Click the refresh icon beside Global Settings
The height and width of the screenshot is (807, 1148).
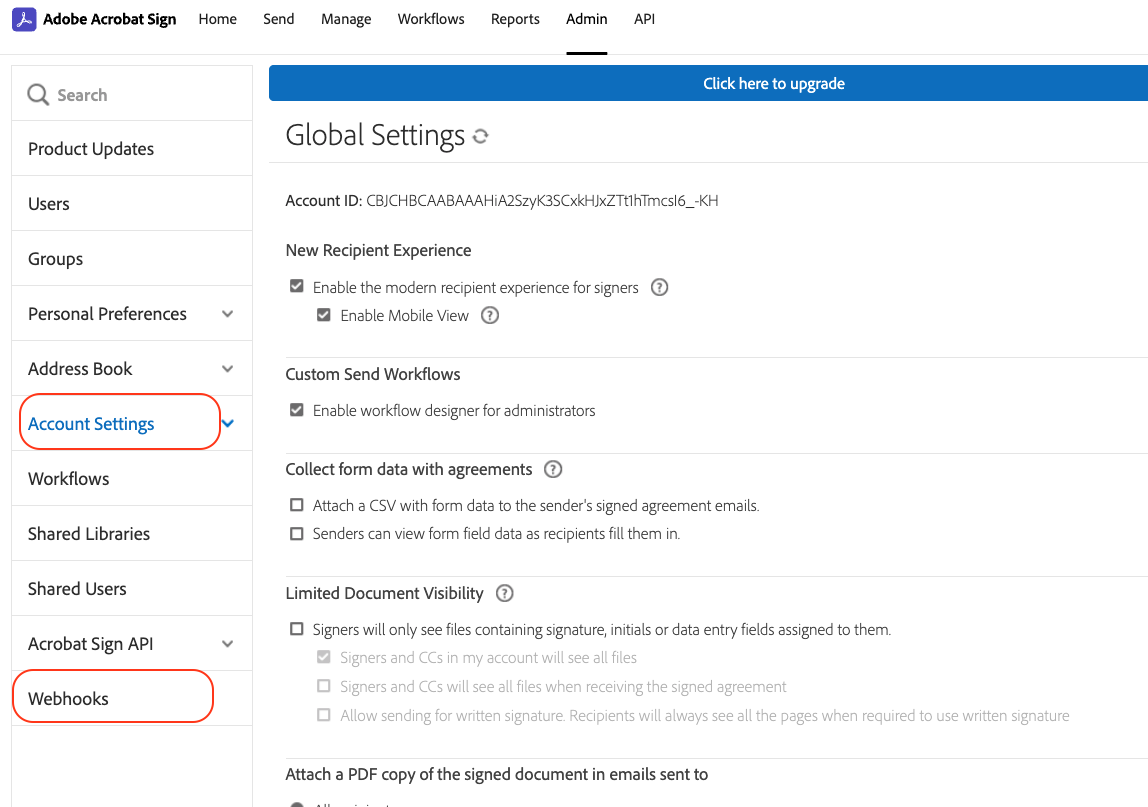click(x=480, y=136)
